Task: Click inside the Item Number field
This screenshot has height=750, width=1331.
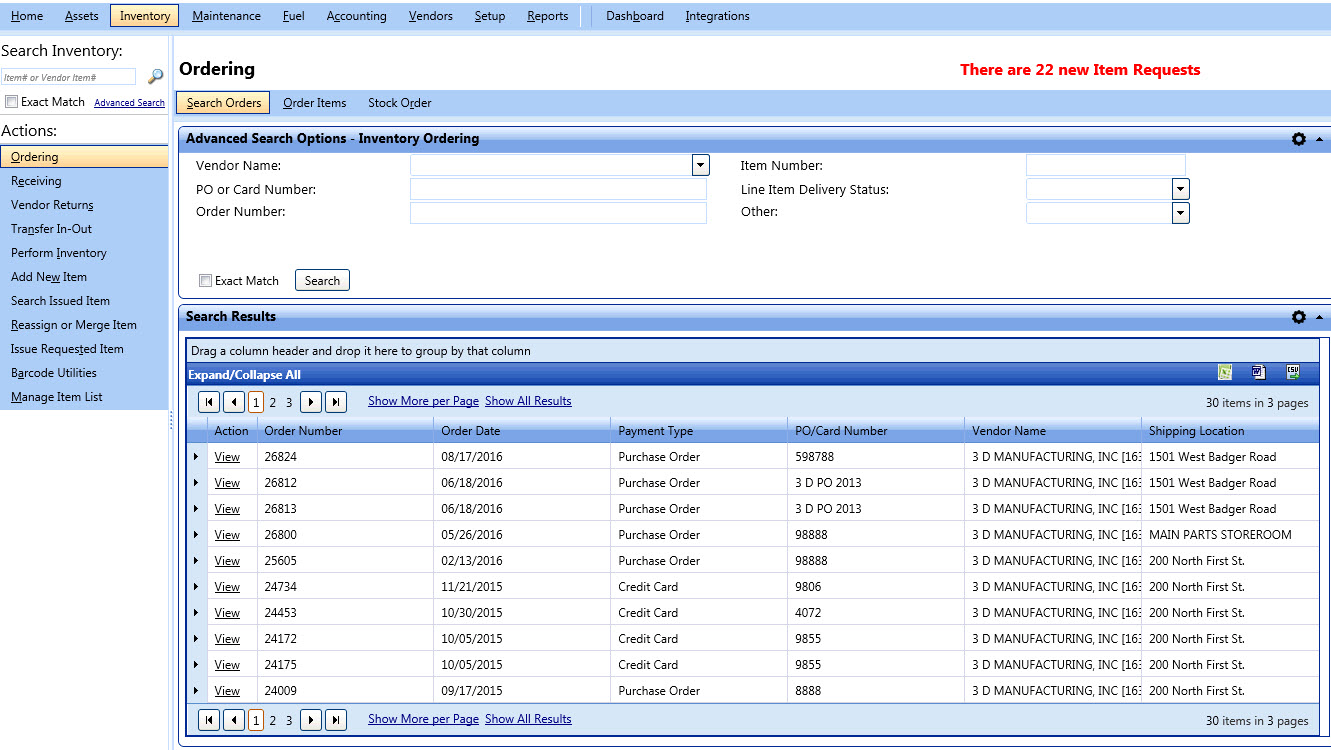Action: coord(1106,164)
